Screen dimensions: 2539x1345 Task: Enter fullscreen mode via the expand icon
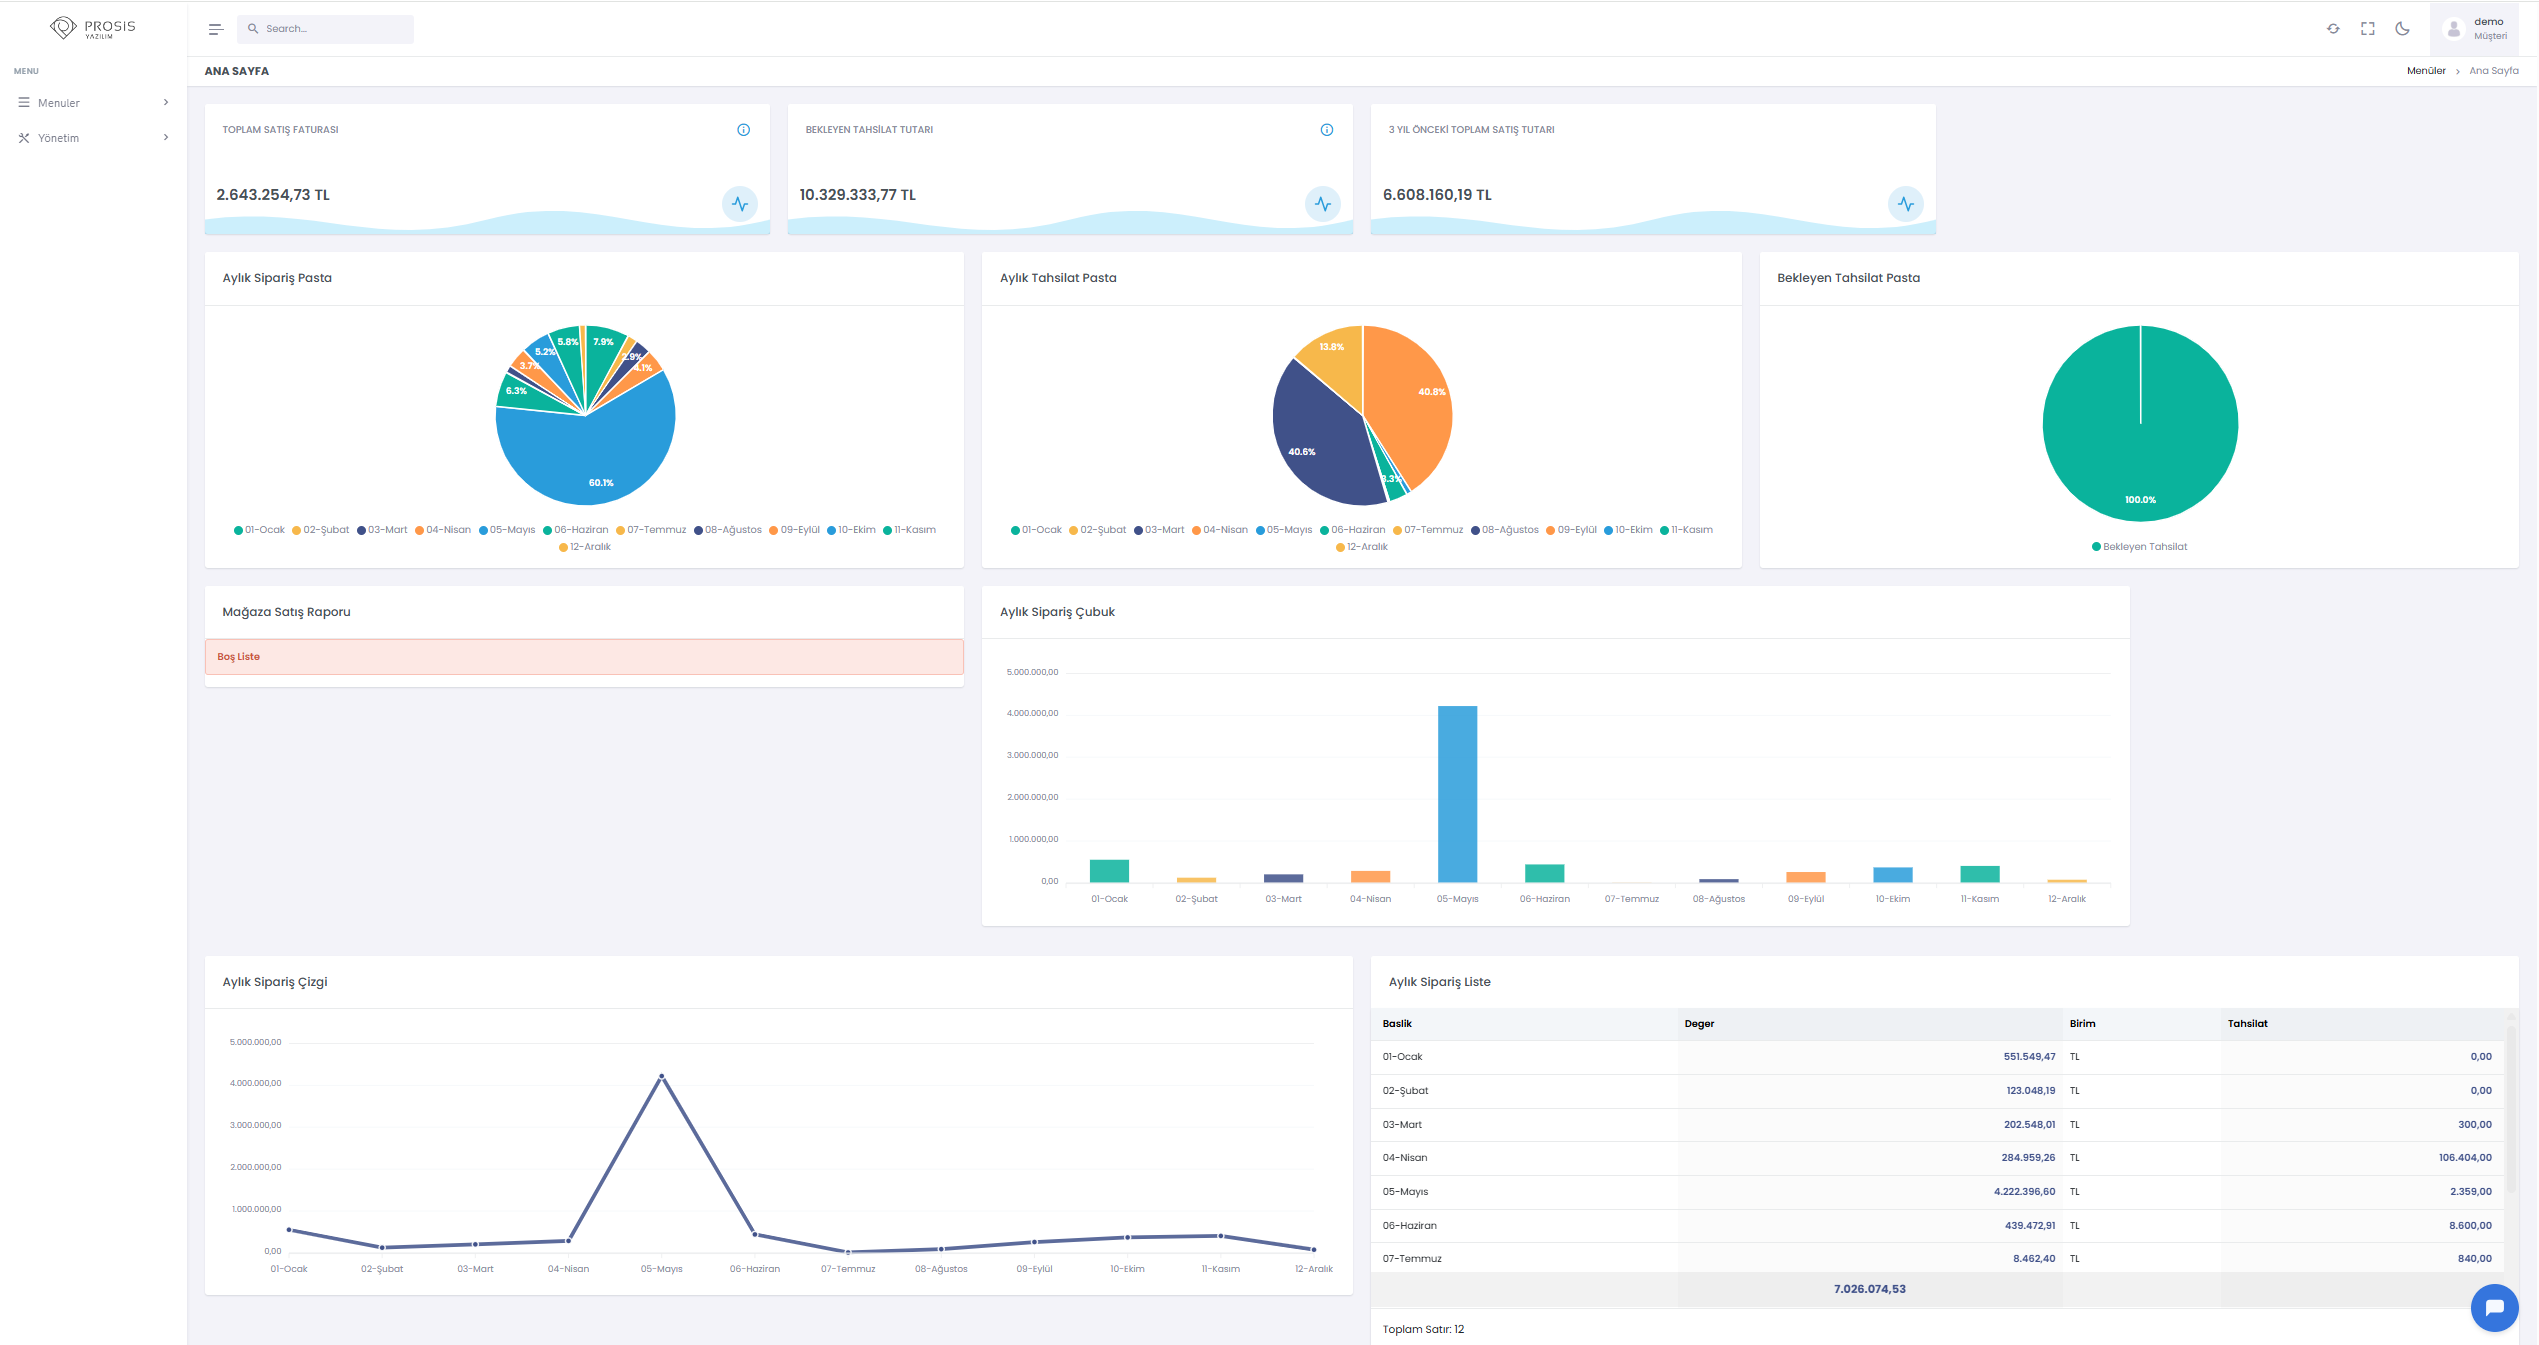pos(2367,29)
